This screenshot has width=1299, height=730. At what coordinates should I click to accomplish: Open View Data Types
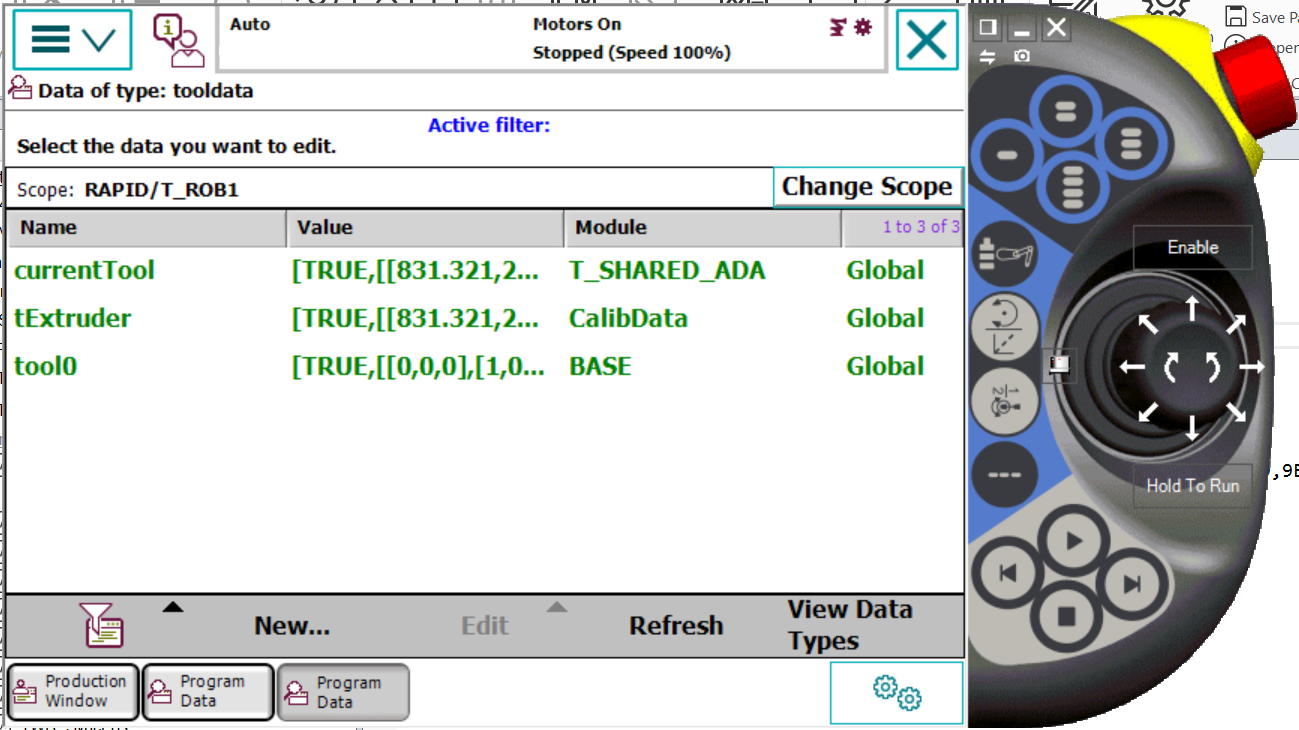pos(849,625)
